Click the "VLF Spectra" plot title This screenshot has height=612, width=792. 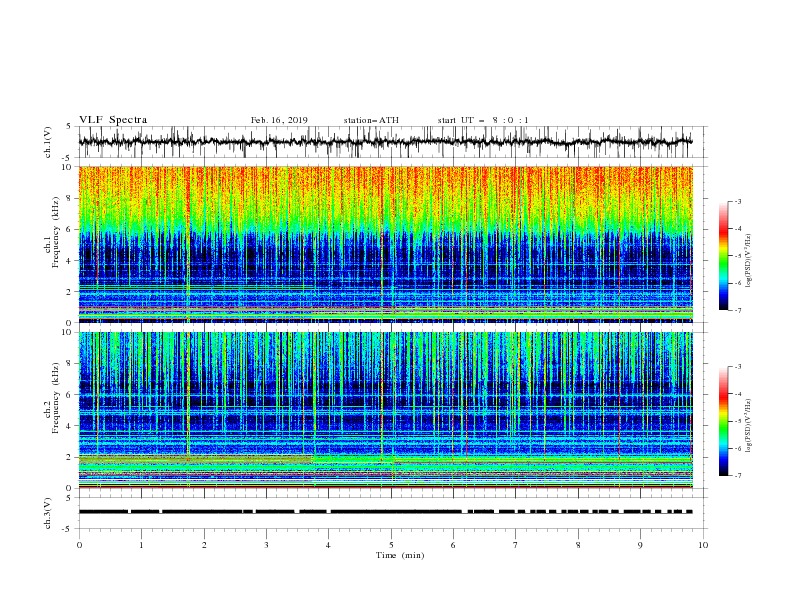(x=113, y=120)
